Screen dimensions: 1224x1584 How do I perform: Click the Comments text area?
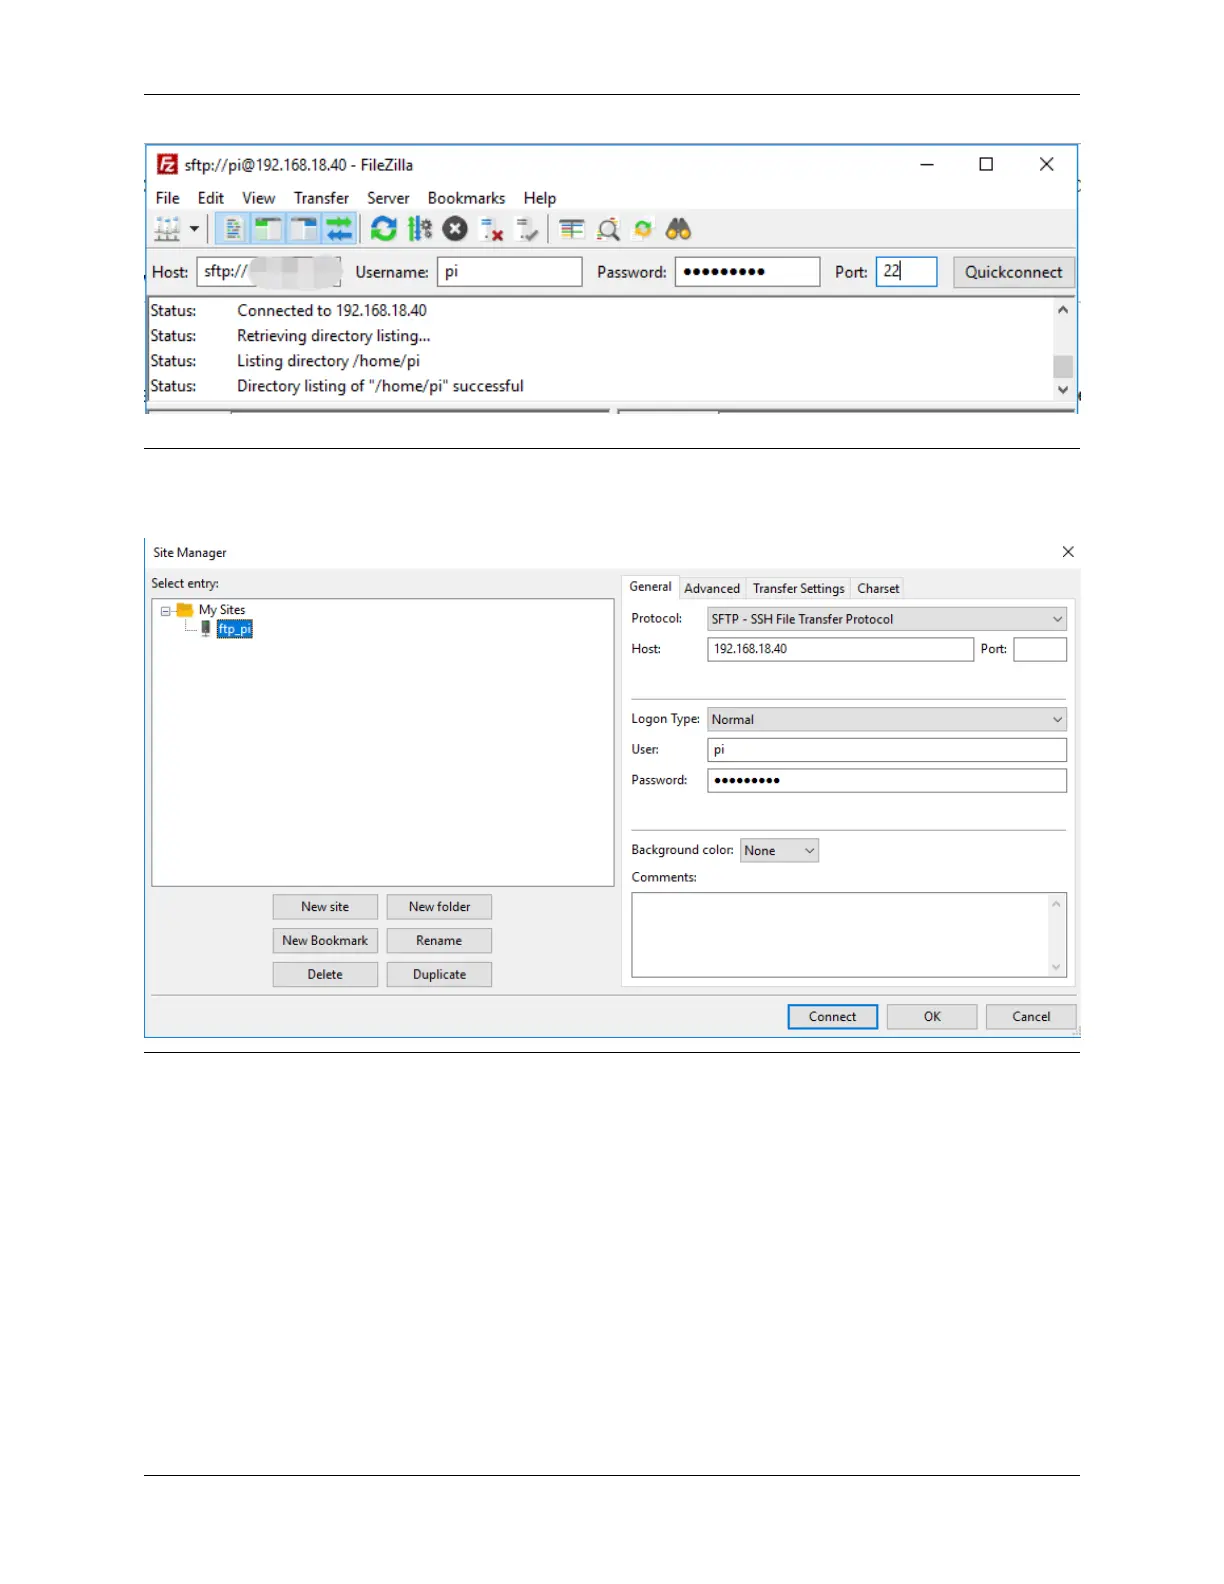(x=849, y=935)
